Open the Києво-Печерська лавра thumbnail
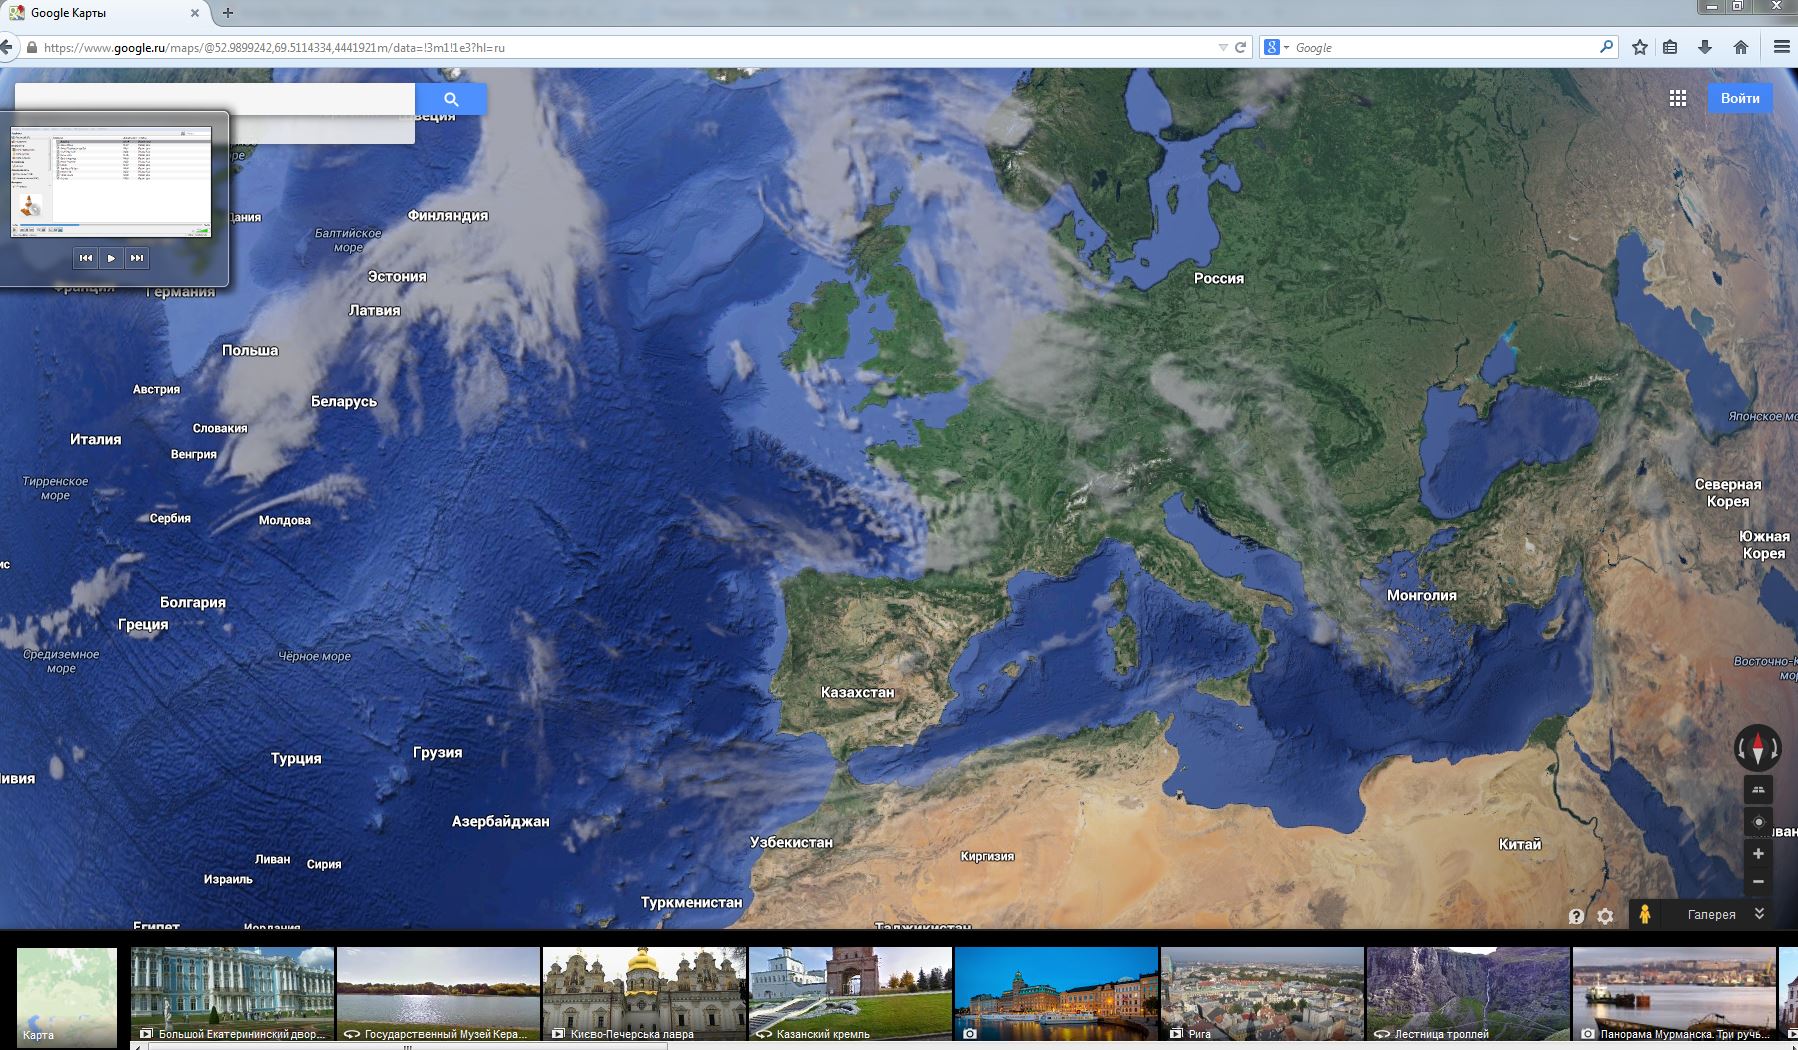The height and width of the screenshot is (1050, 1798). click(644, 994)
